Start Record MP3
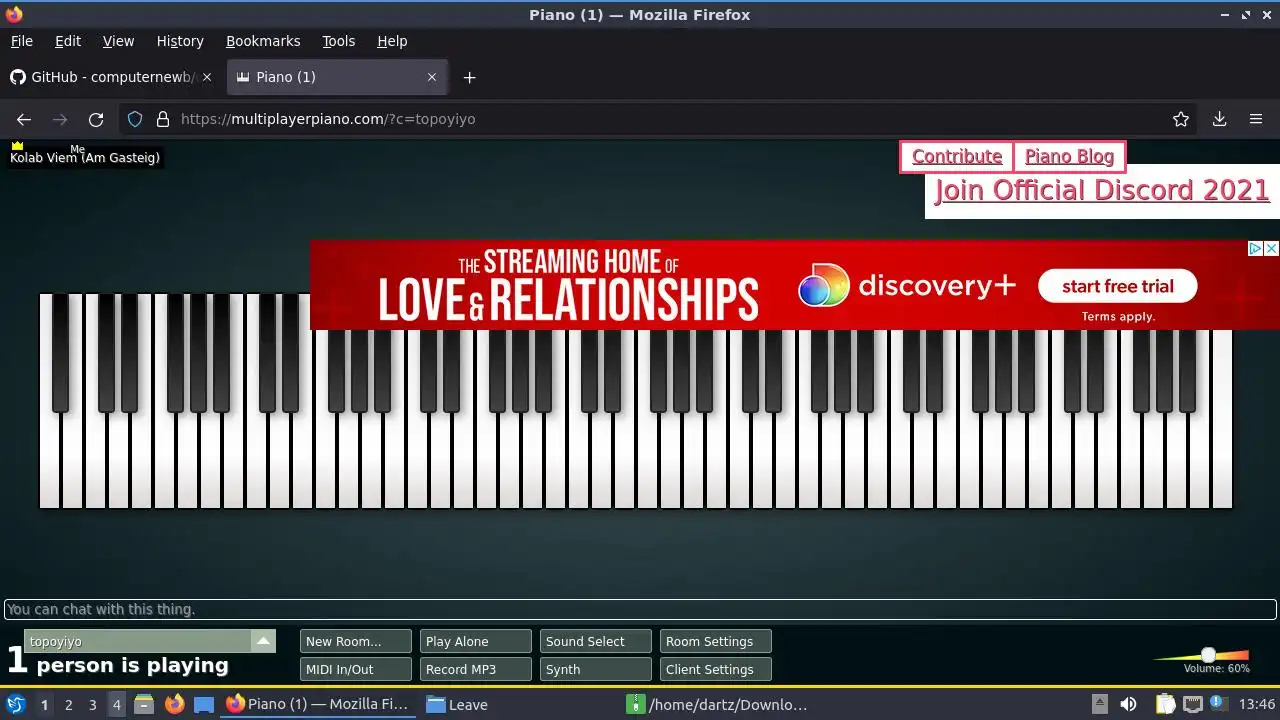This screenshot has height=720, width=1280. point(476,669)
